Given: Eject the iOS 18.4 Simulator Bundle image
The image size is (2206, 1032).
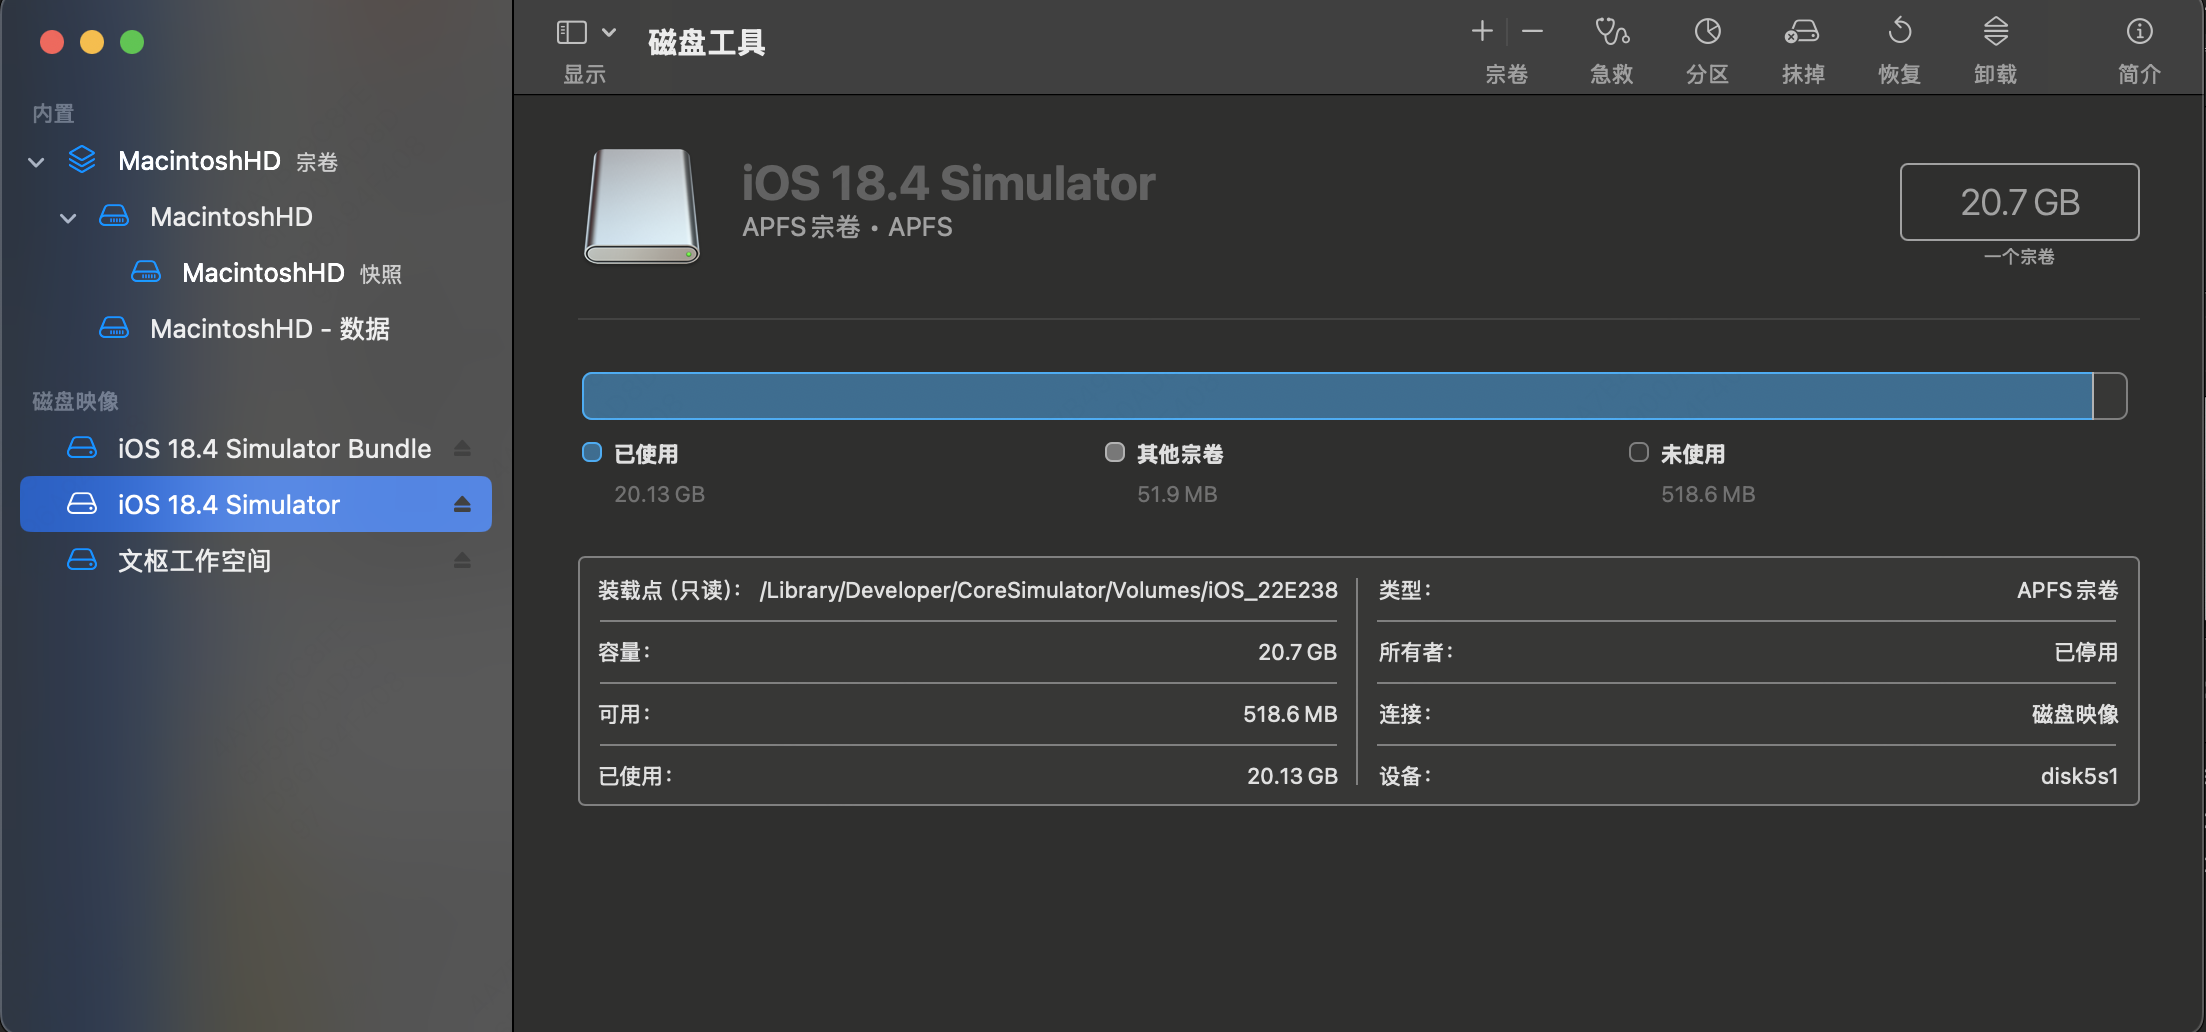Looking at the screenshot, I should tap(462, 449).
